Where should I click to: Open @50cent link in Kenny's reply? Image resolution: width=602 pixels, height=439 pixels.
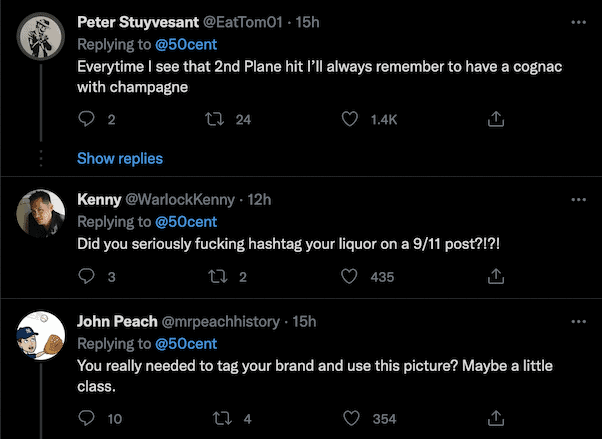pos(186,222)
